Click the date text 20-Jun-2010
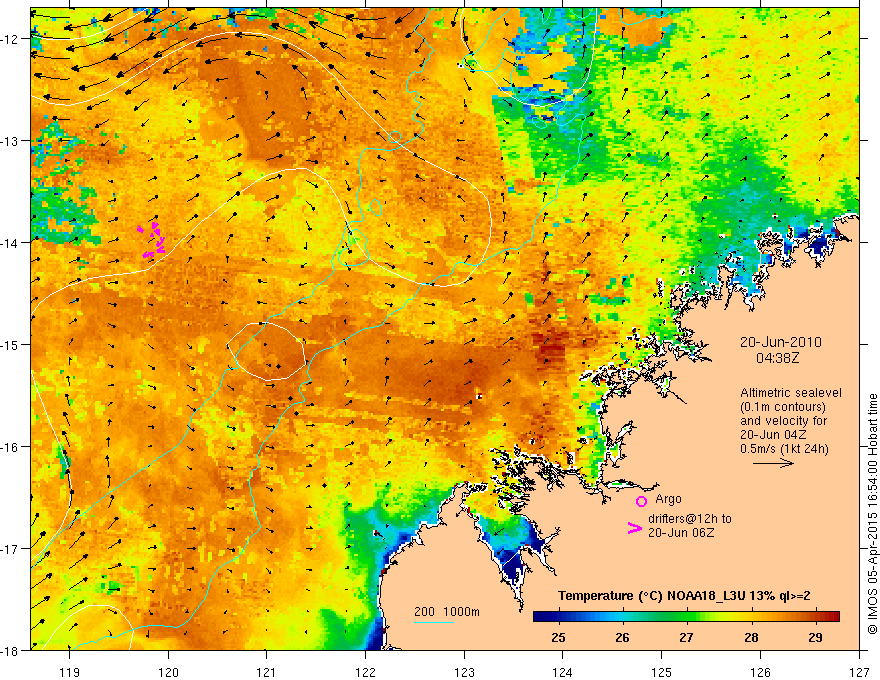The image size is (880, 680). [x=780, y=342]
